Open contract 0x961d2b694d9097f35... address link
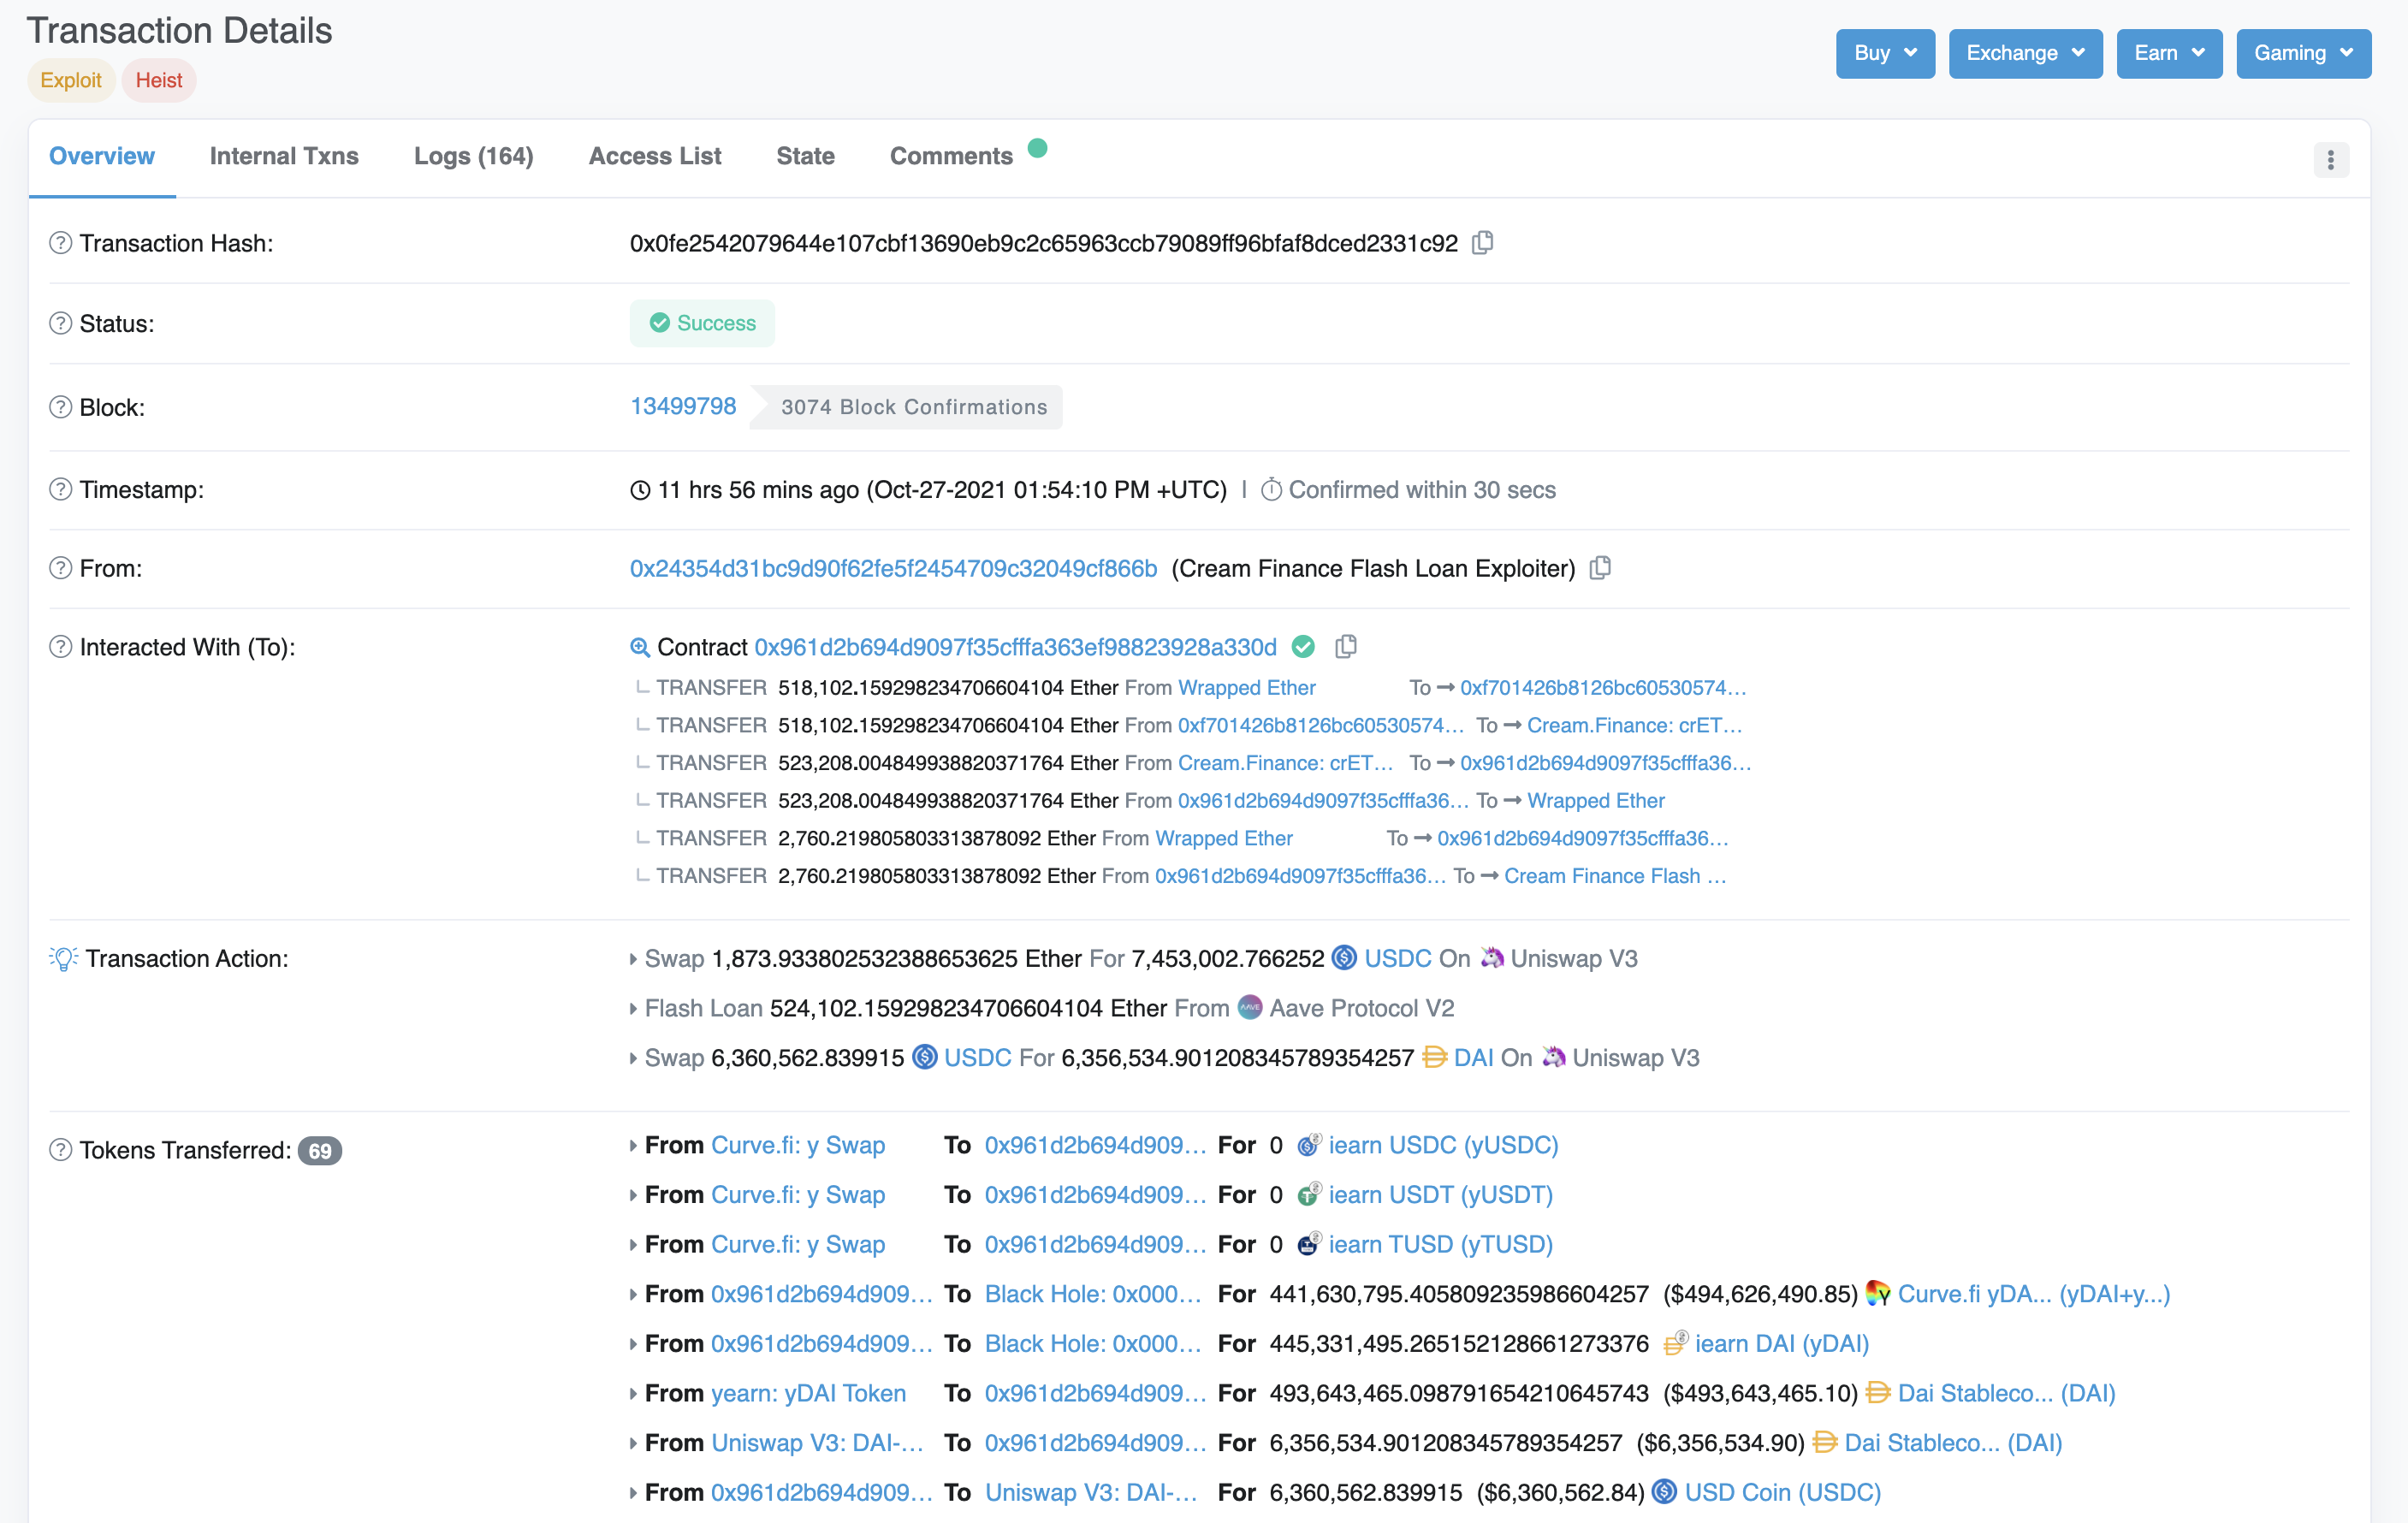The image size is (2408, 1523). pyautogui.click(x=1015, y=647)
